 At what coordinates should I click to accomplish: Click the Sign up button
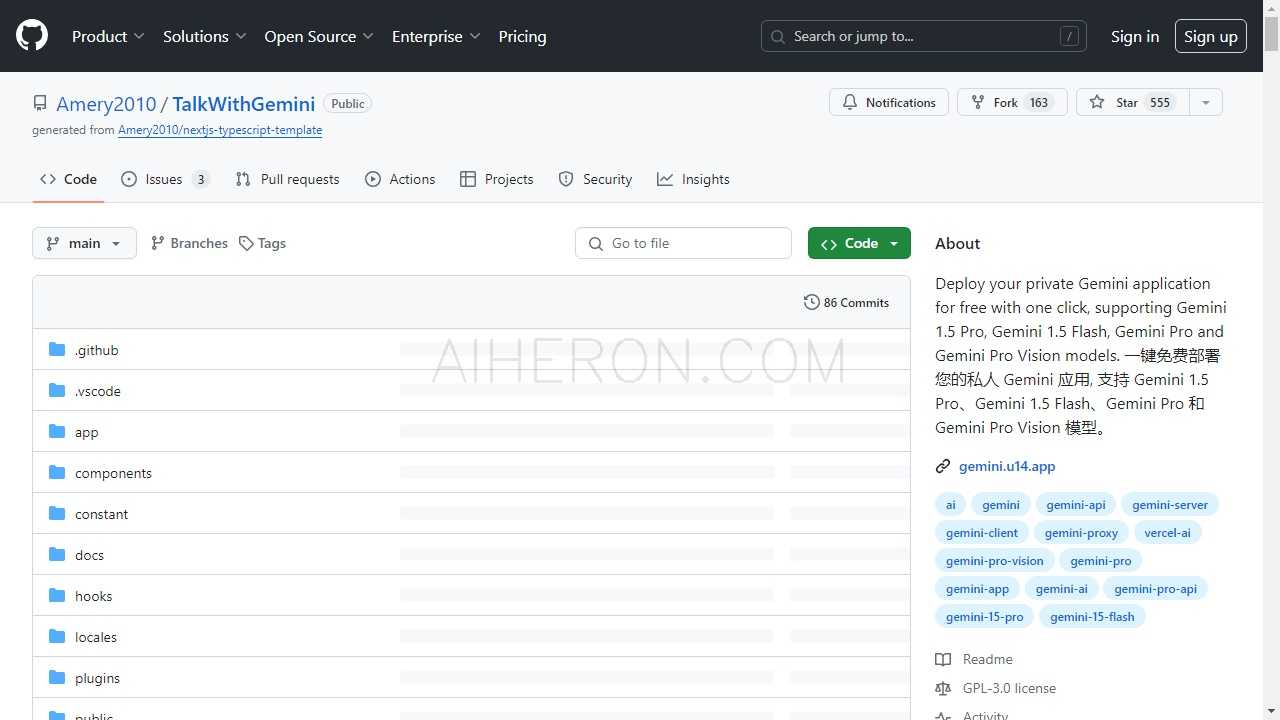click(x=1210, y=36)
